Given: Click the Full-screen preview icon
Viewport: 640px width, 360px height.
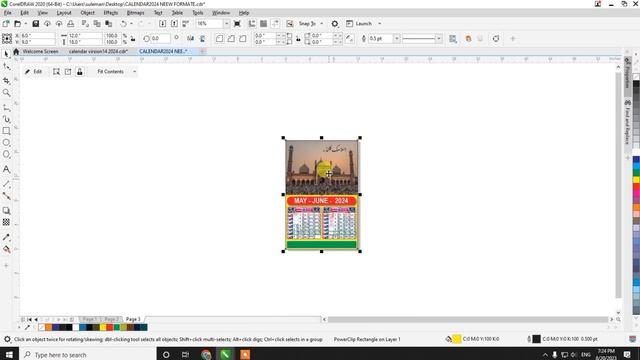Looking at the screenshot, I should pyautogui.click(x=237, y=24).
